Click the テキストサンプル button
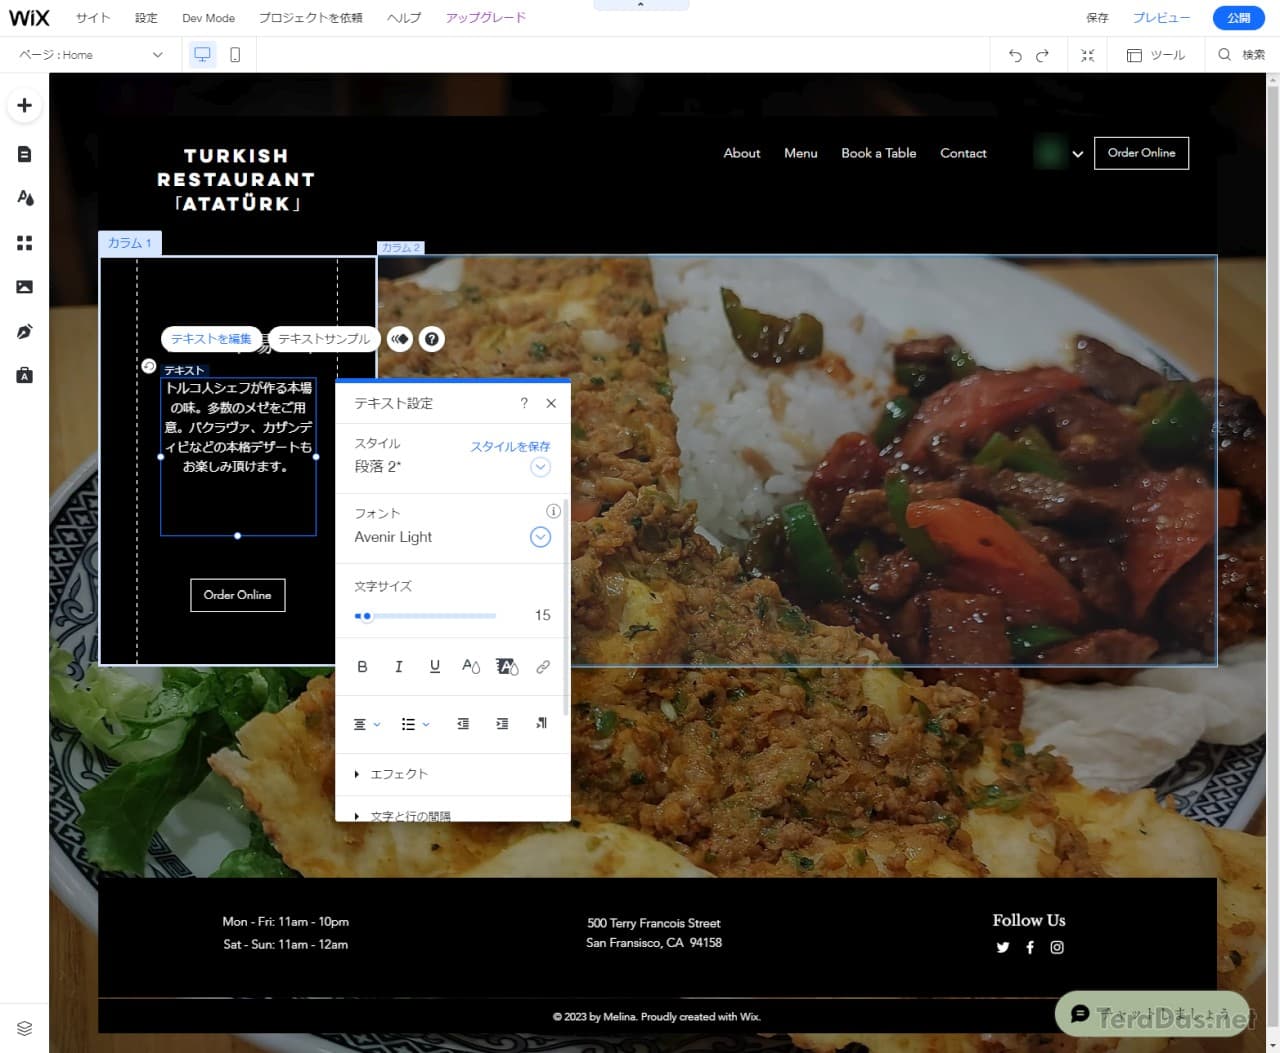 [x=324, y=339]
